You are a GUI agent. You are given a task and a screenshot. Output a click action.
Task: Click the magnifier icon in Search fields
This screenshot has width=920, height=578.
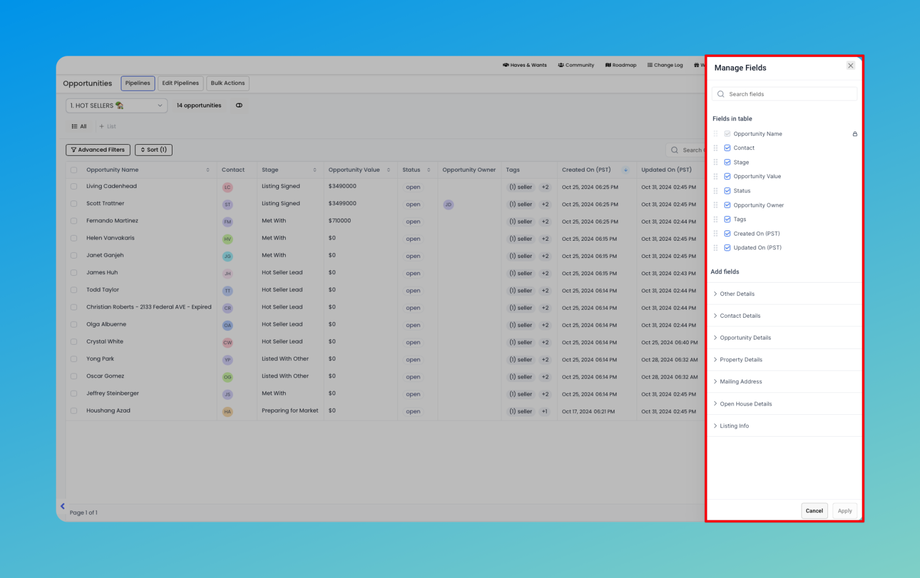click(x=721, y=94)
